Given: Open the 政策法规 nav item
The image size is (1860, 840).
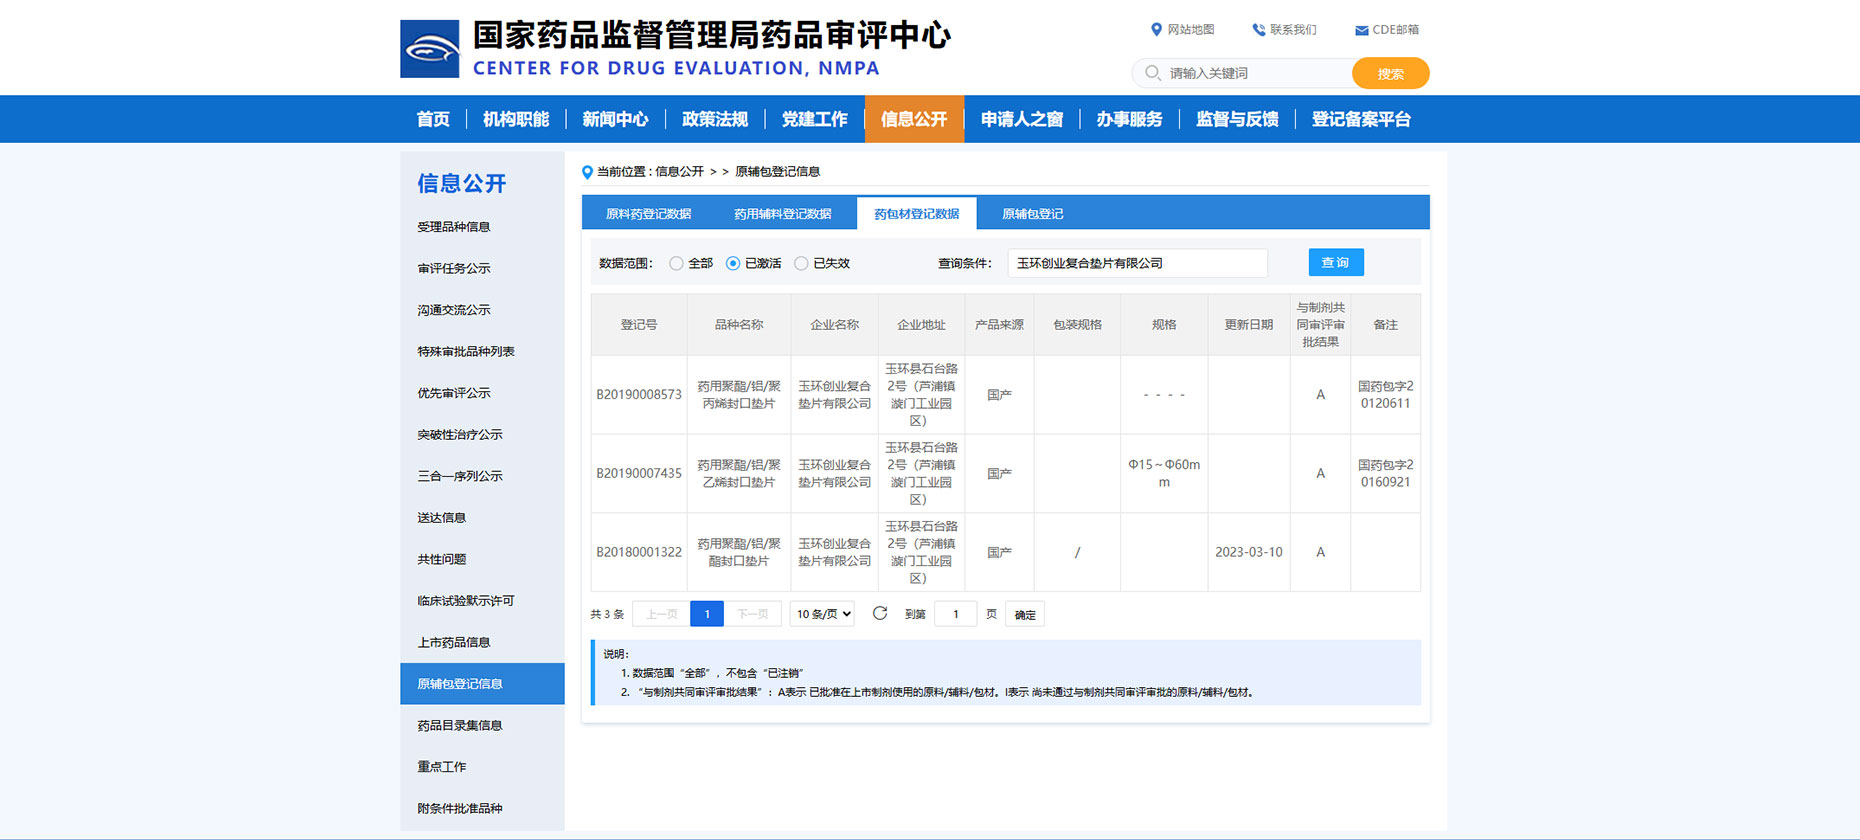Looking at the screenshot, I should coord(715,119).
